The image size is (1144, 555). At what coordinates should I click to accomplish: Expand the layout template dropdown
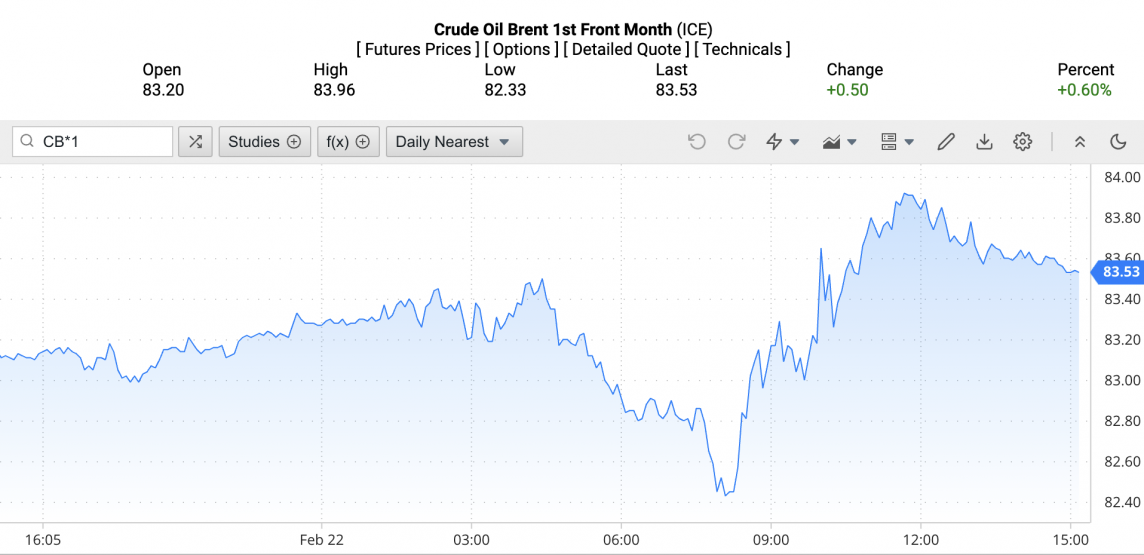coord(897,142)
